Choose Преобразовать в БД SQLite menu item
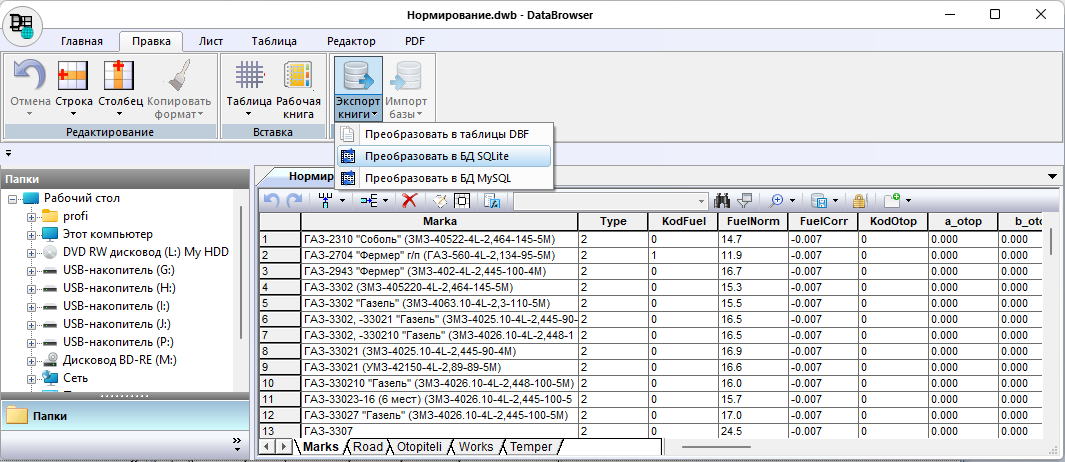This screenshot has width=1065, height=462. 437,156
